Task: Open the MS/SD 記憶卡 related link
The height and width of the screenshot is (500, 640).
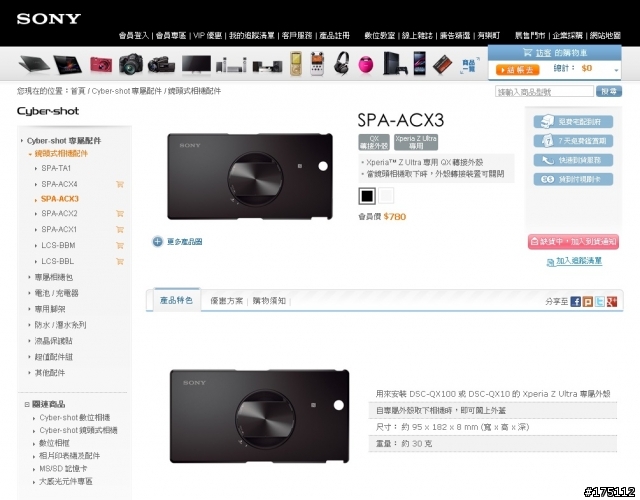Action: (63, 469)
